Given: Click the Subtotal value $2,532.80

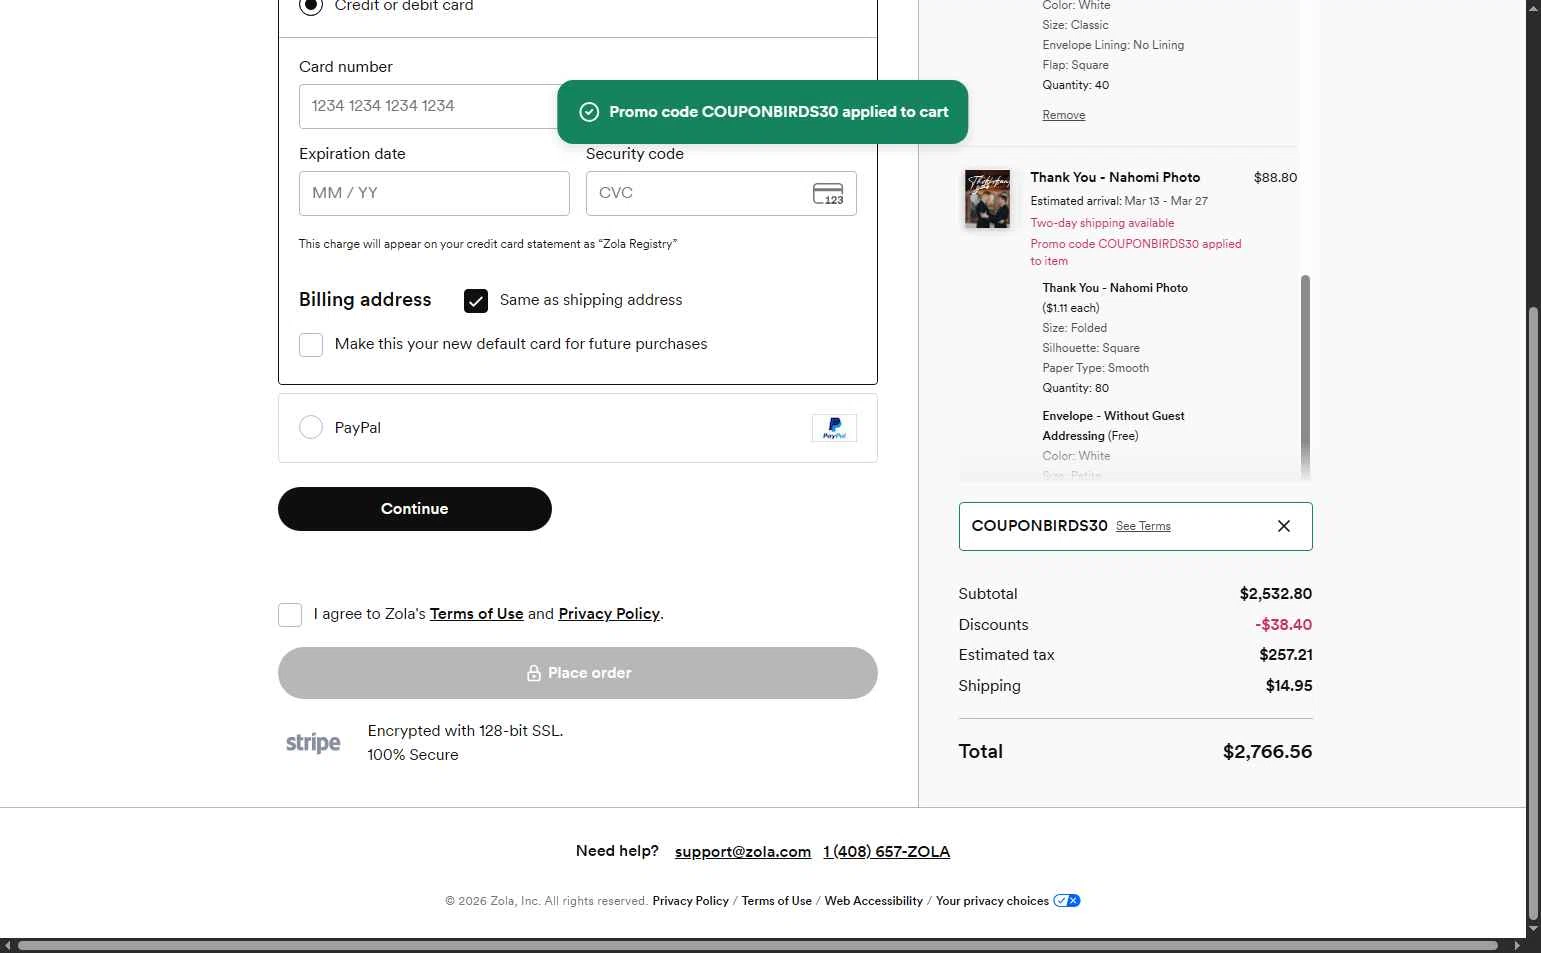Looking at the screenshot, I should coord(1276,594).
